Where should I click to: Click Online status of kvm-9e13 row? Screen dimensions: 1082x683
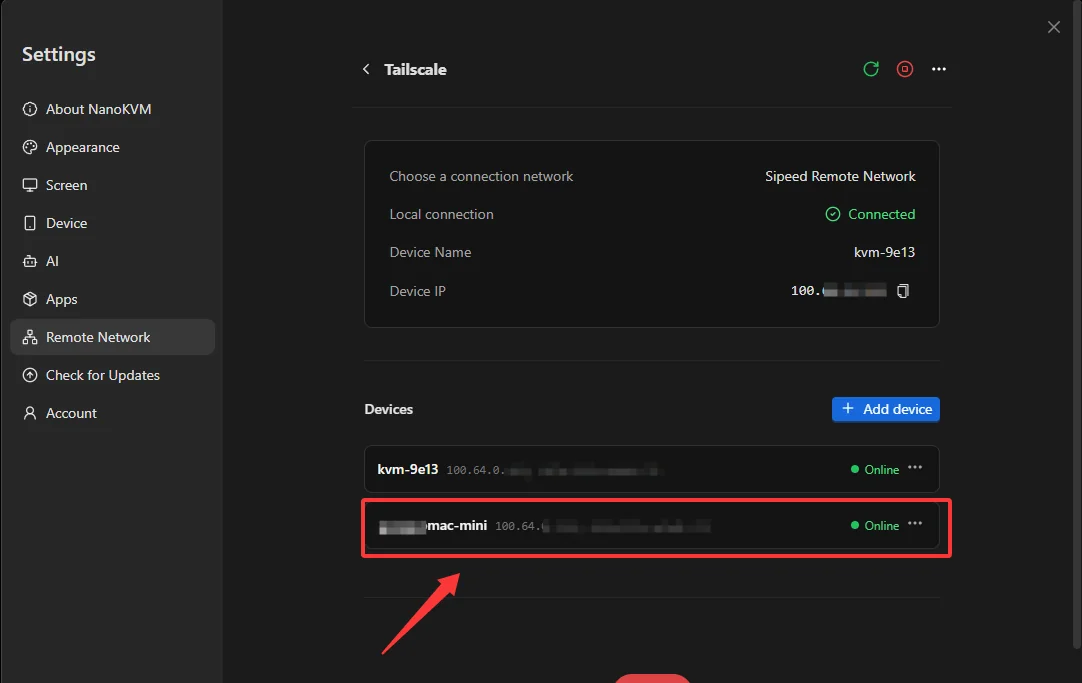click(x=874, y=469)
